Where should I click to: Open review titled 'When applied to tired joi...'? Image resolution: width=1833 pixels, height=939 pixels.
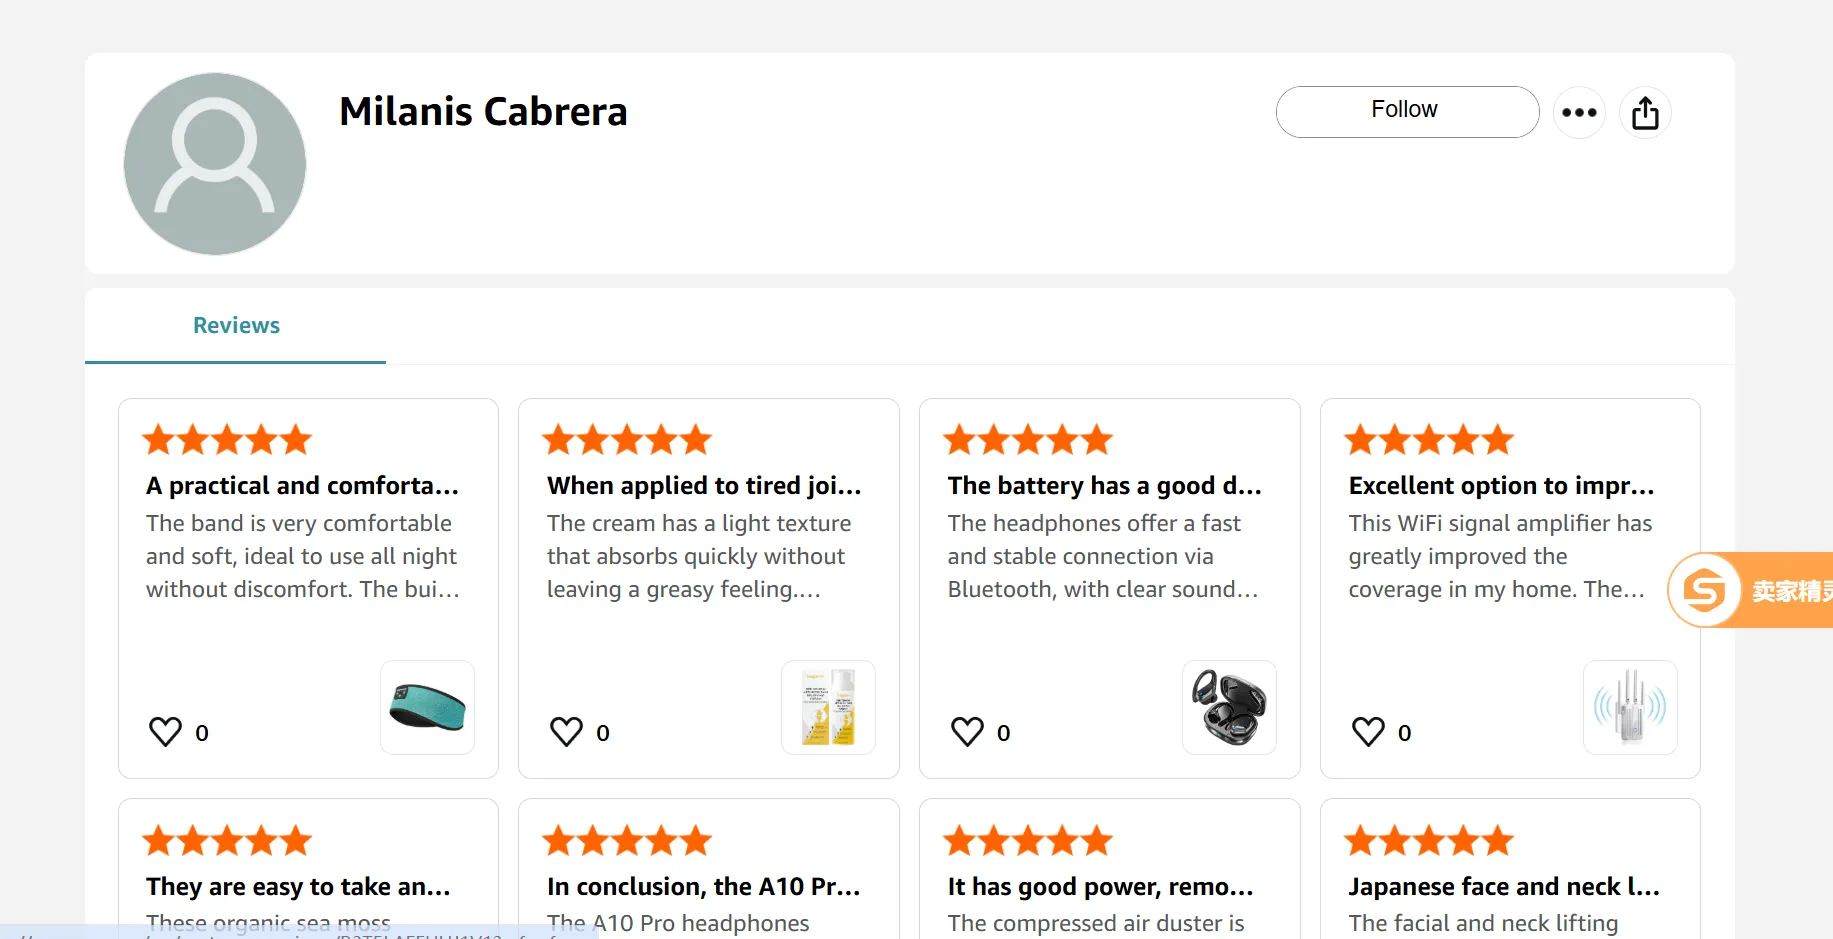[x=703, y=486]
